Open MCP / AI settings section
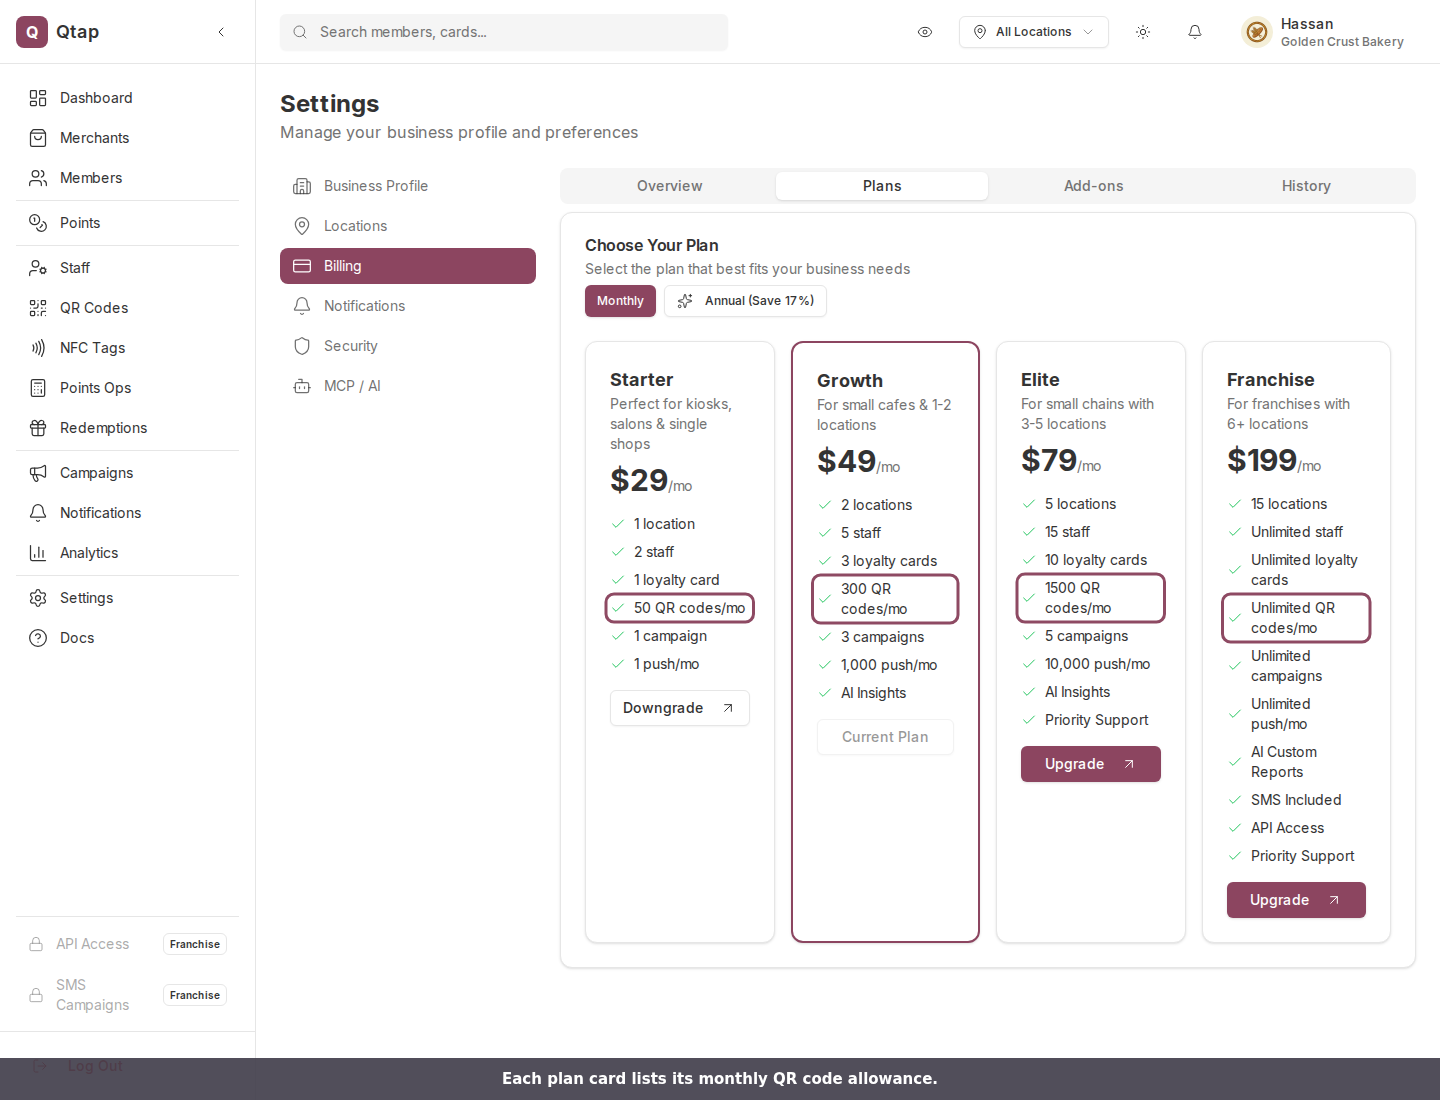The height and width of the screenshot is (1100, 1440). click(x=408, y=386)
